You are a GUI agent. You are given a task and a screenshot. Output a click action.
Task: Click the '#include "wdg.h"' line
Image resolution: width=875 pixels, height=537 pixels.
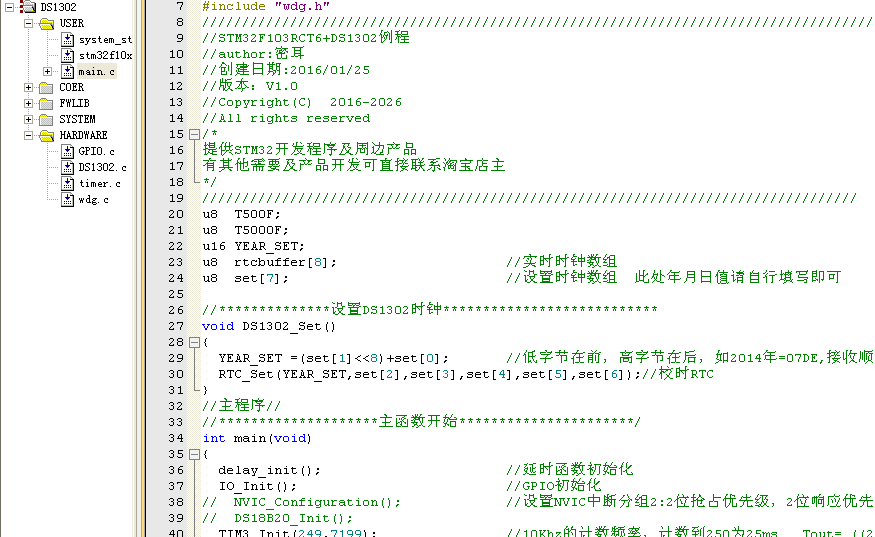click(x=266, y=6)
